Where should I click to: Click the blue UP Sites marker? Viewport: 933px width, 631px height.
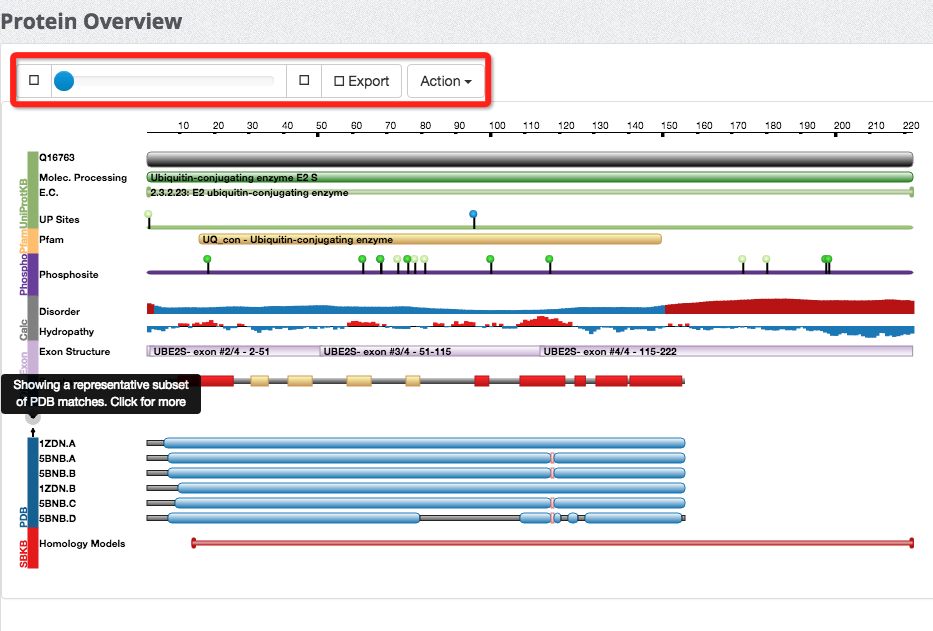point(473,214)
